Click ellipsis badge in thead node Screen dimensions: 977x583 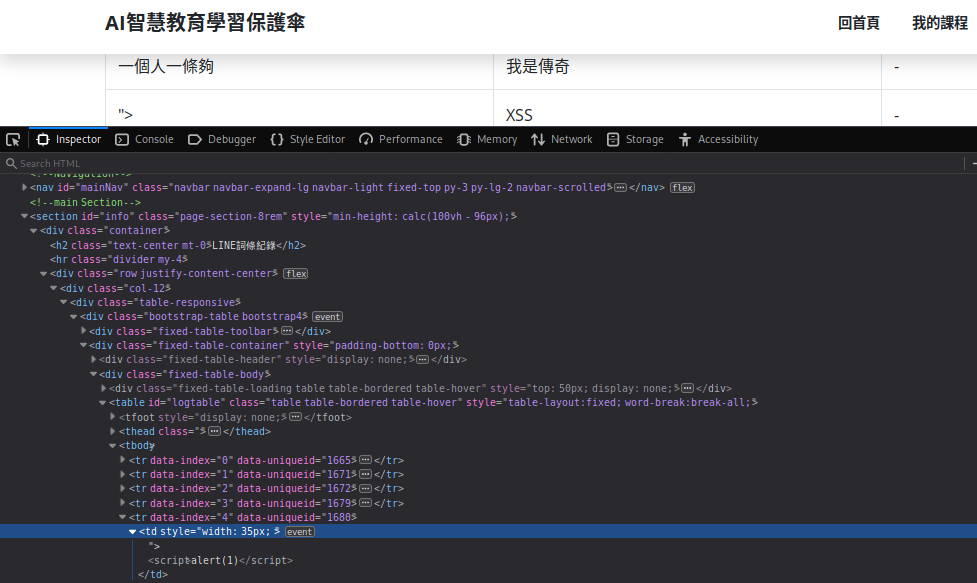[214, 431]
